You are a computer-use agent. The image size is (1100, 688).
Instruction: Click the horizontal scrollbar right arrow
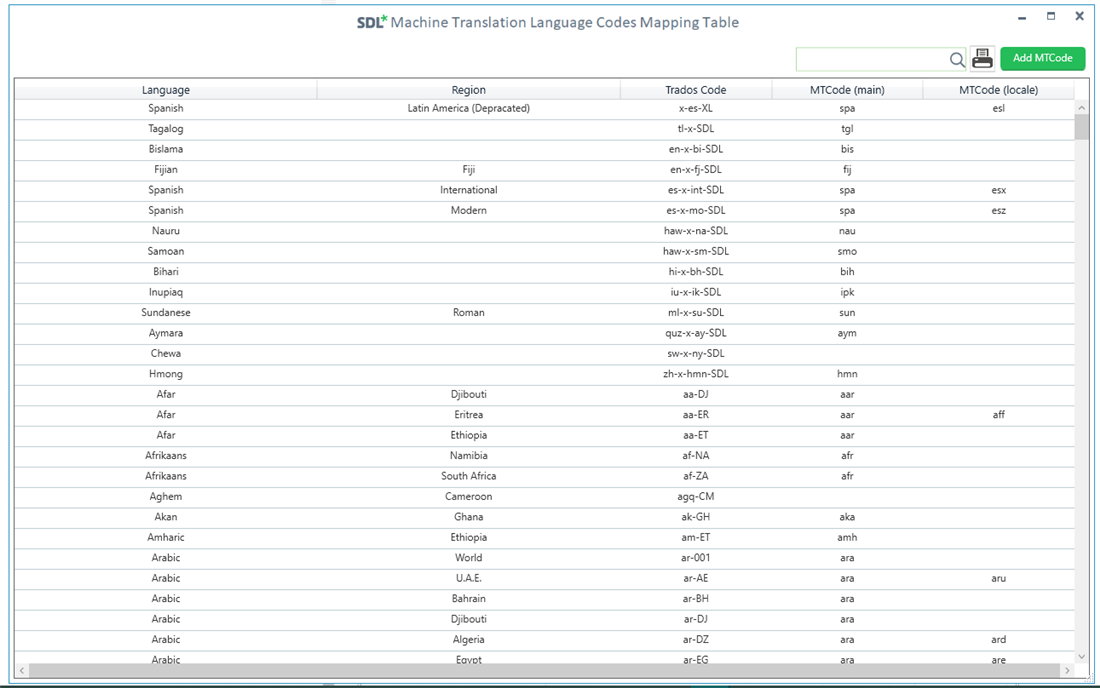1067,670
